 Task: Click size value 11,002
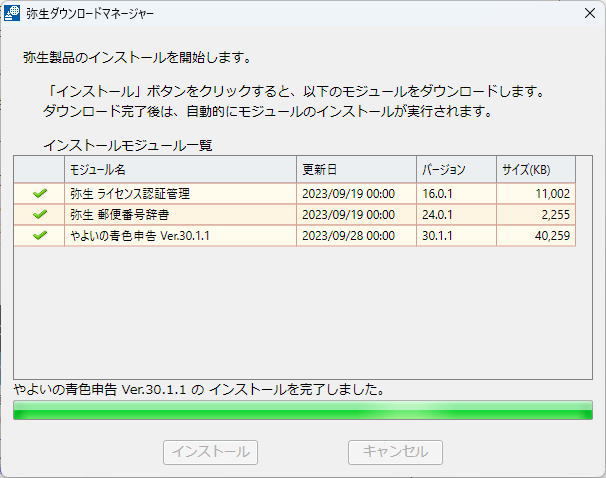point(553,194)
